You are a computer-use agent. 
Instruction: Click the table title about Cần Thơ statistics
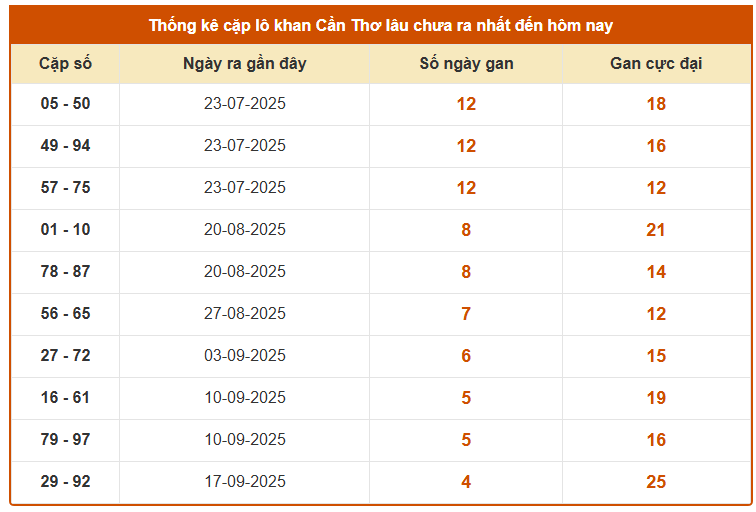click(x=381, y=25)
